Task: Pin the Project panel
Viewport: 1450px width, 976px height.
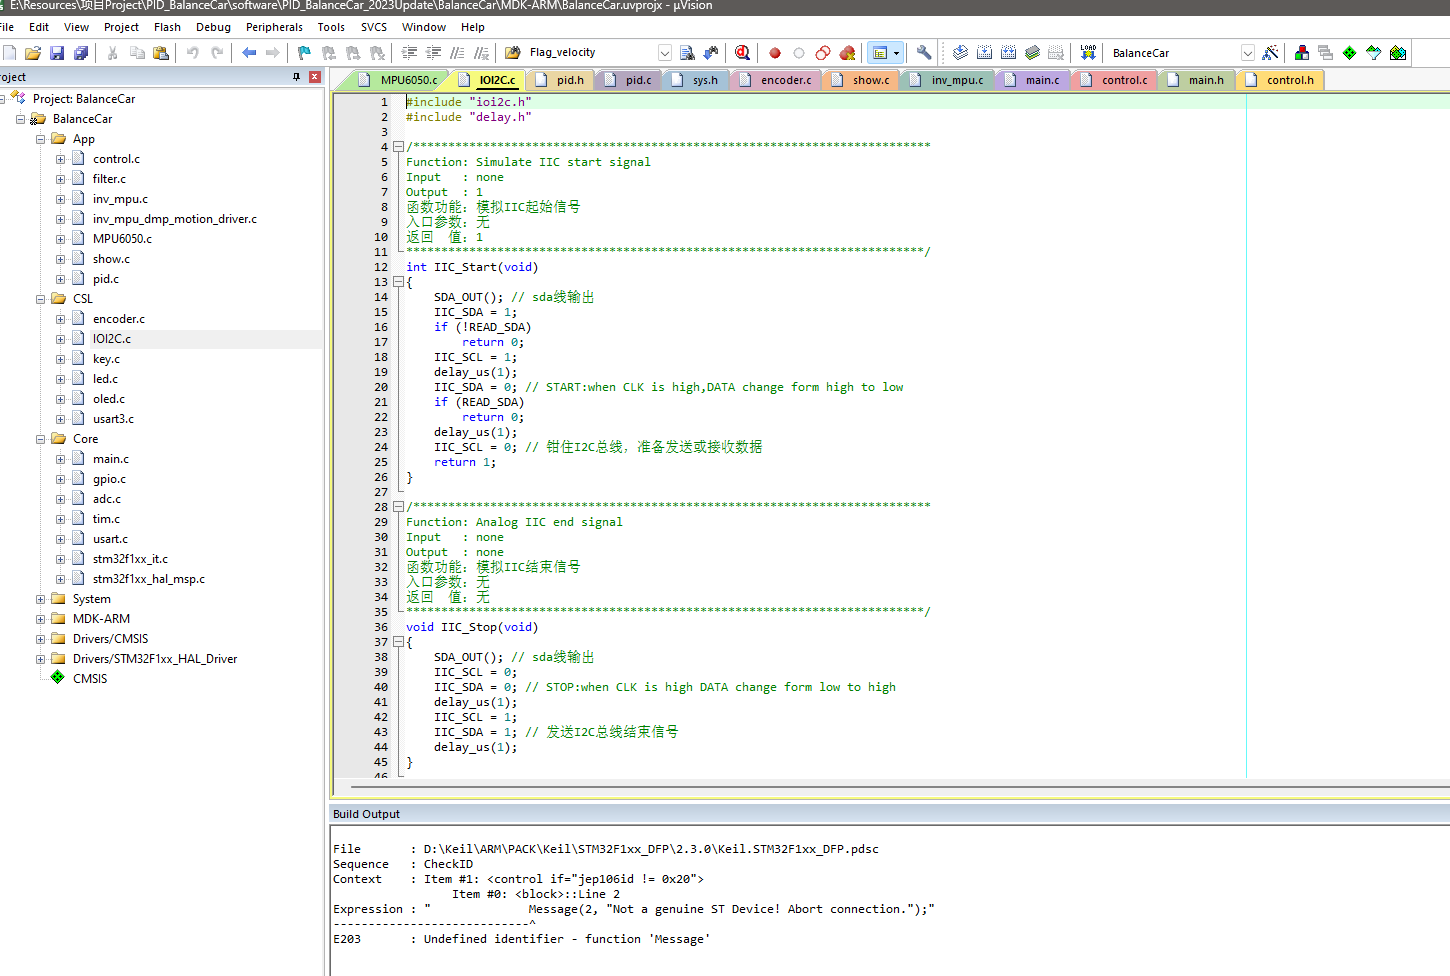Action: pyautogui.click(x=296, y=77)
